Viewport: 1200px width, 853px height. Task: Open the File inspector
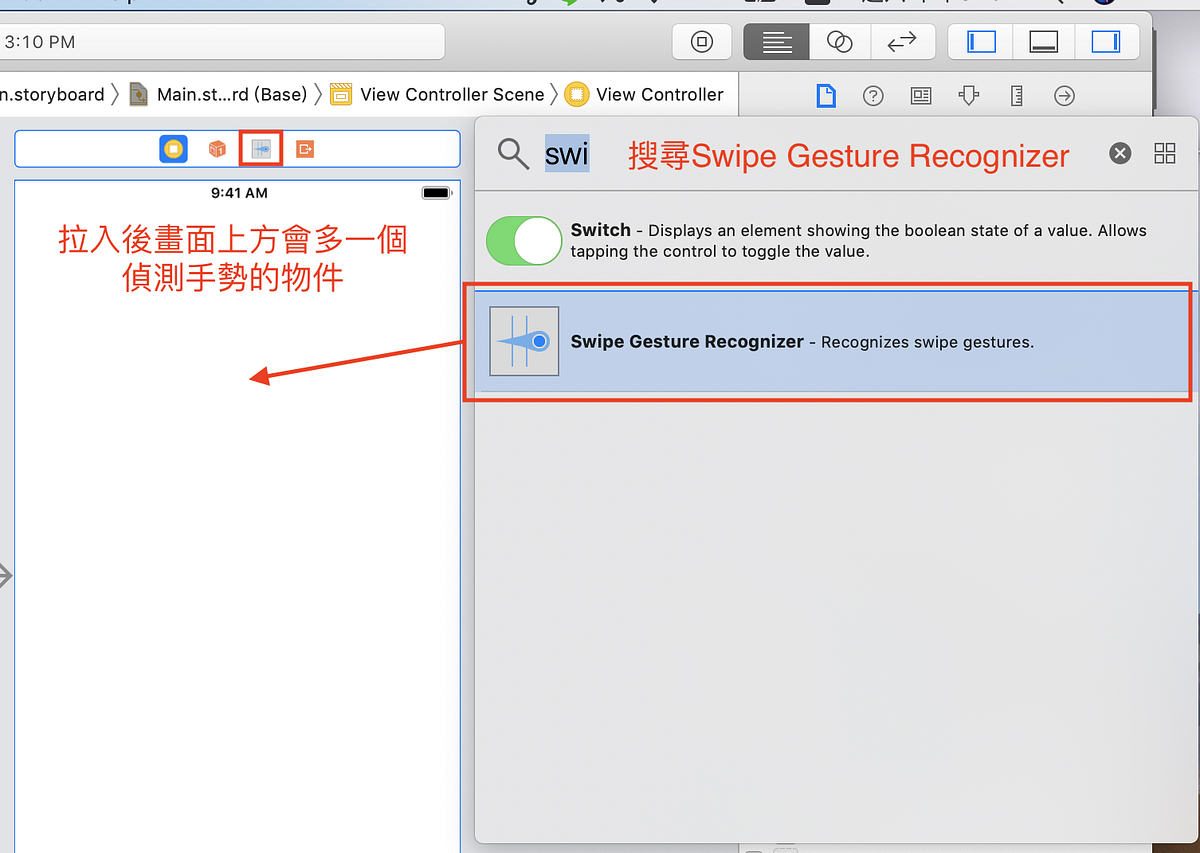[826, 94]
